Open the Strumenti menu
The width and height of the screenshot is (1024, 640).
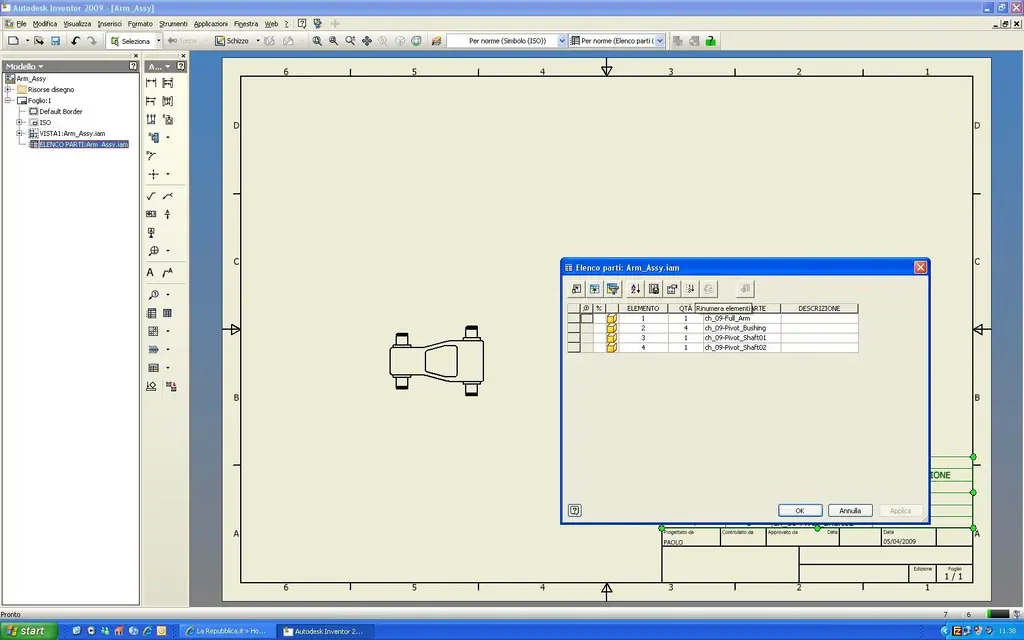(173, 24)
